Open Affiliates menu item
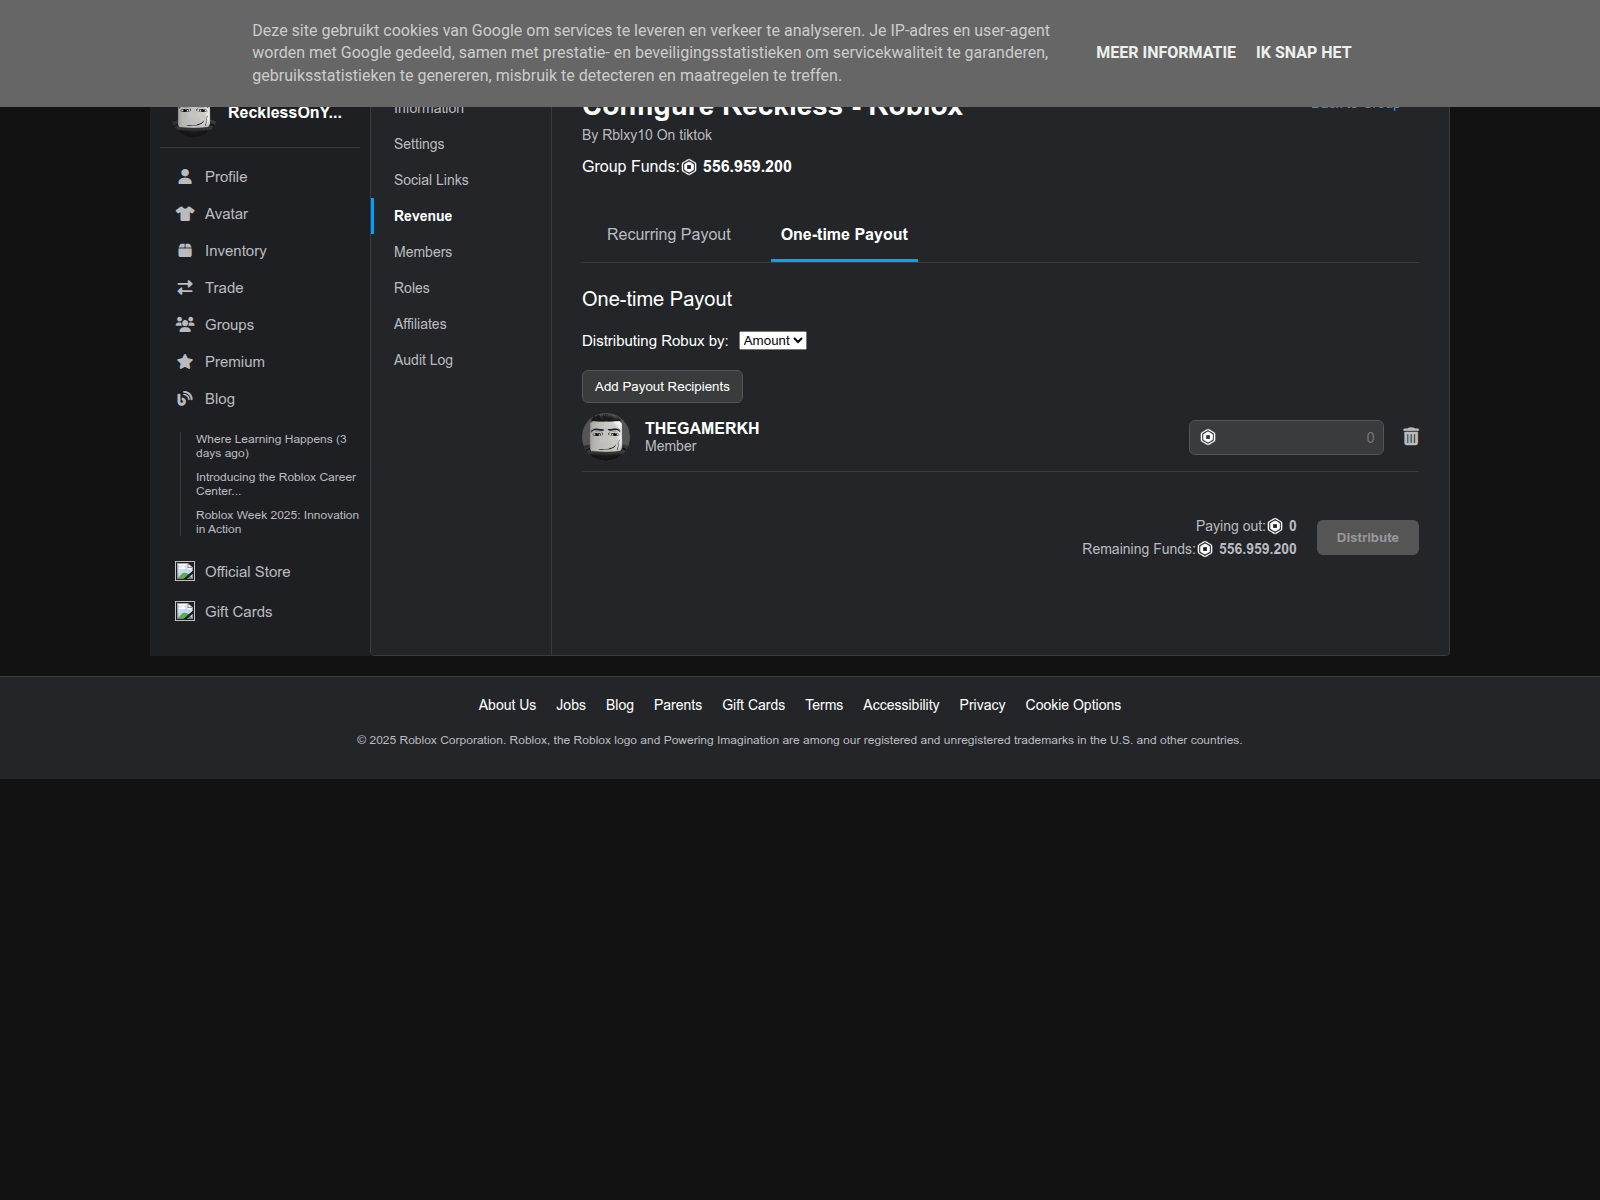 pos(420,324)
